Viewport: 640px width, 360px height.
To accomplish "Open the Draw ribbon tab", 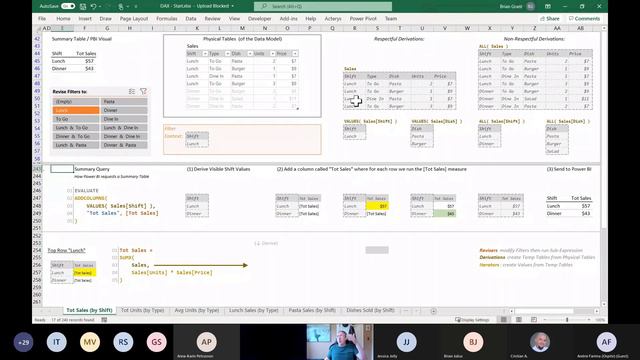I will tap(105, 18).
